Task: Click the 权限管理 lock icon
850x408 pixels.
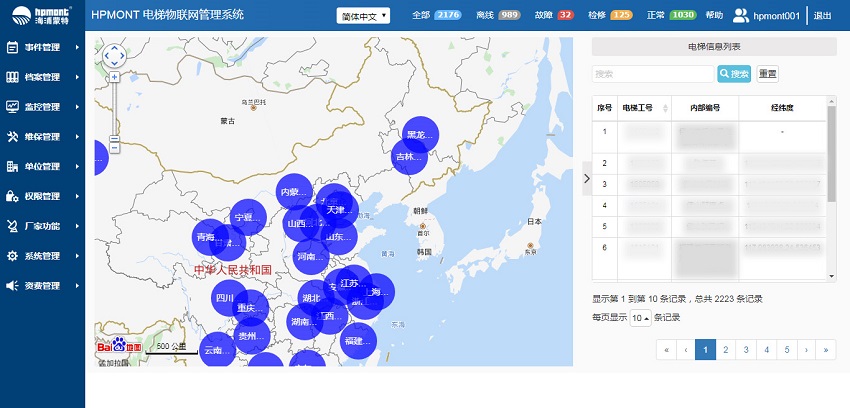Action: click(x=12, y=196)
